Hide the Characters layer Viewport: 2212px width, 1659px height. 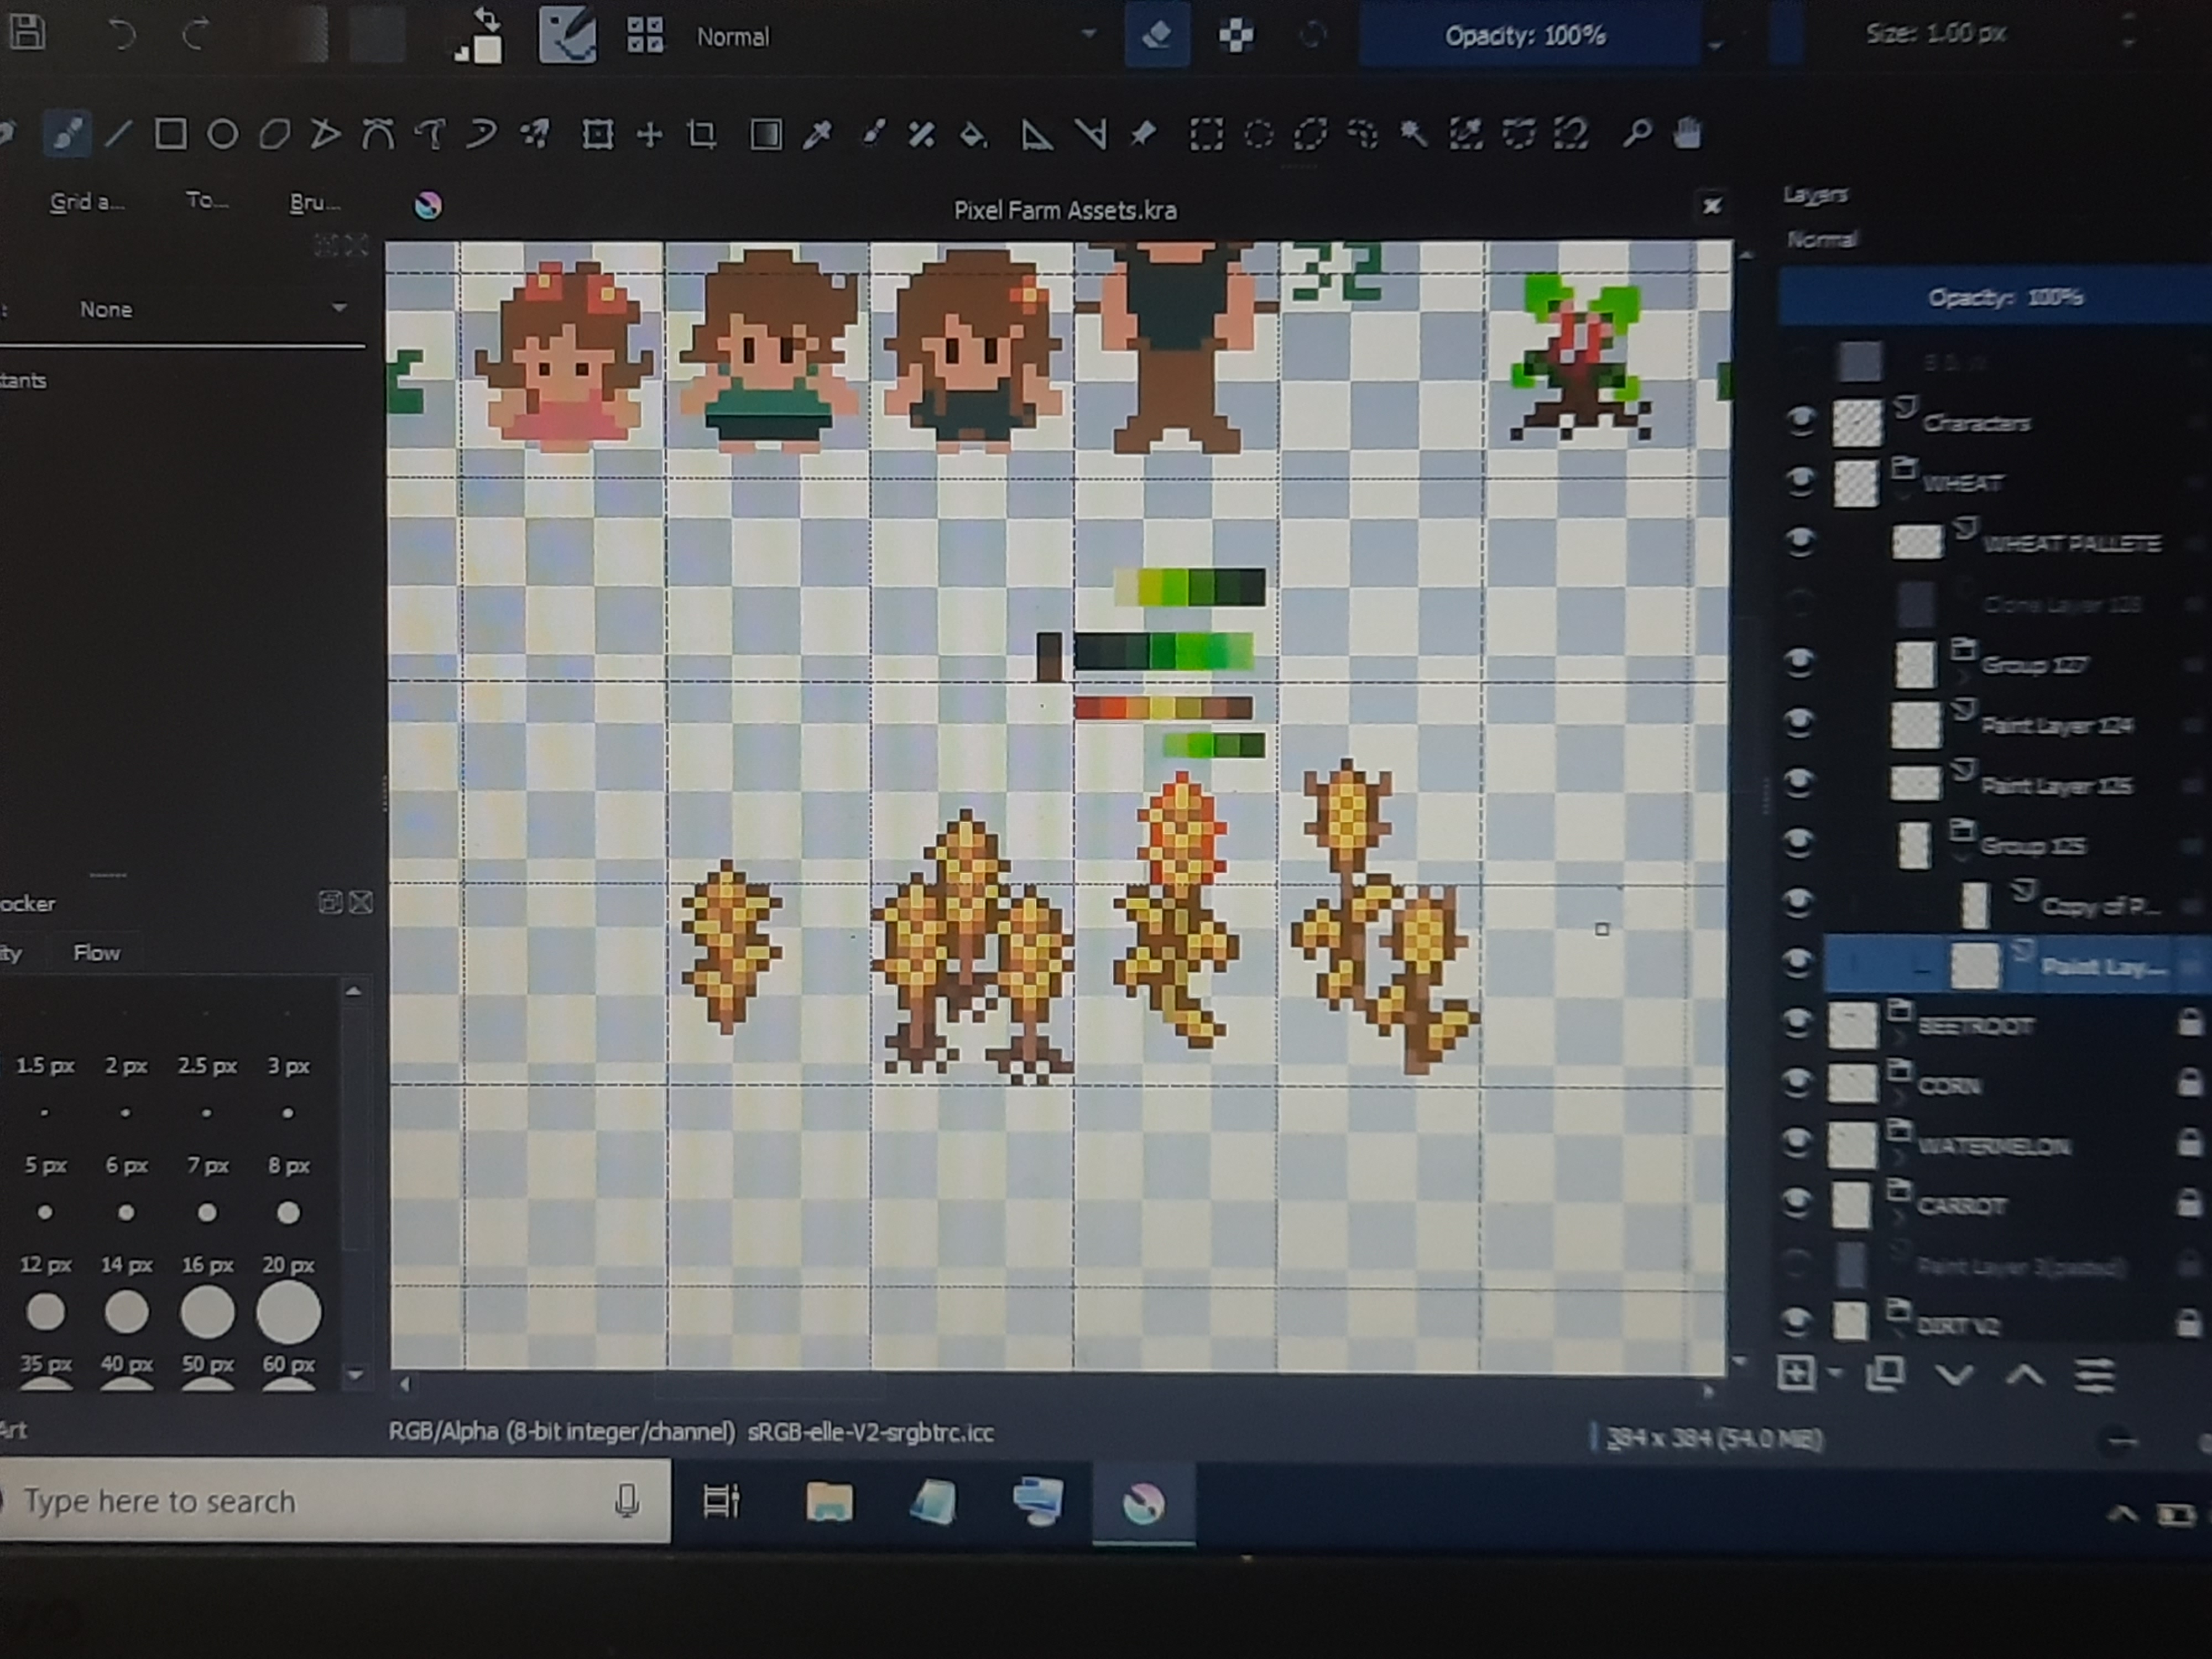pyautogui.click(x=1801, y=420)
